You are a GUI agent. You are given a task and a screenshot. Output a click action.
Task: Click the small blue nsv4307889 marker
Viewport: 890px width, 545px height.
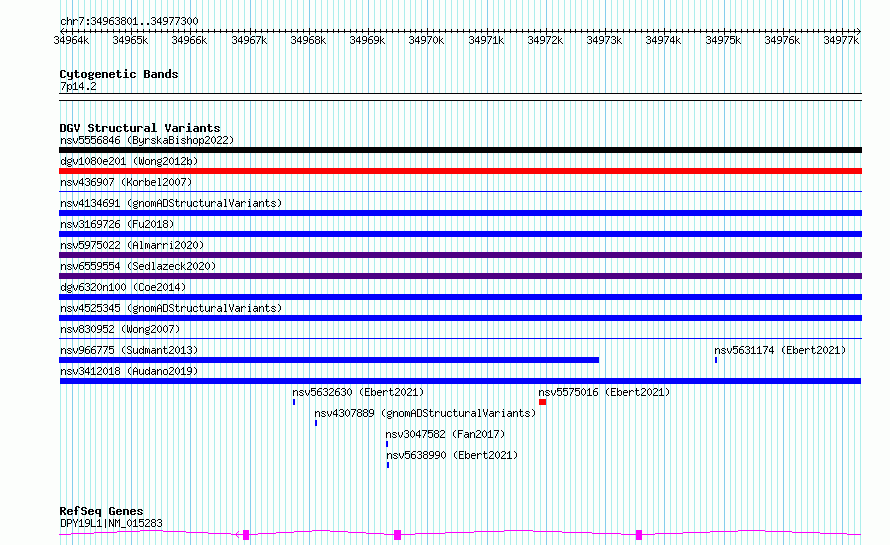pyautogui.click(x=316, y=423)
